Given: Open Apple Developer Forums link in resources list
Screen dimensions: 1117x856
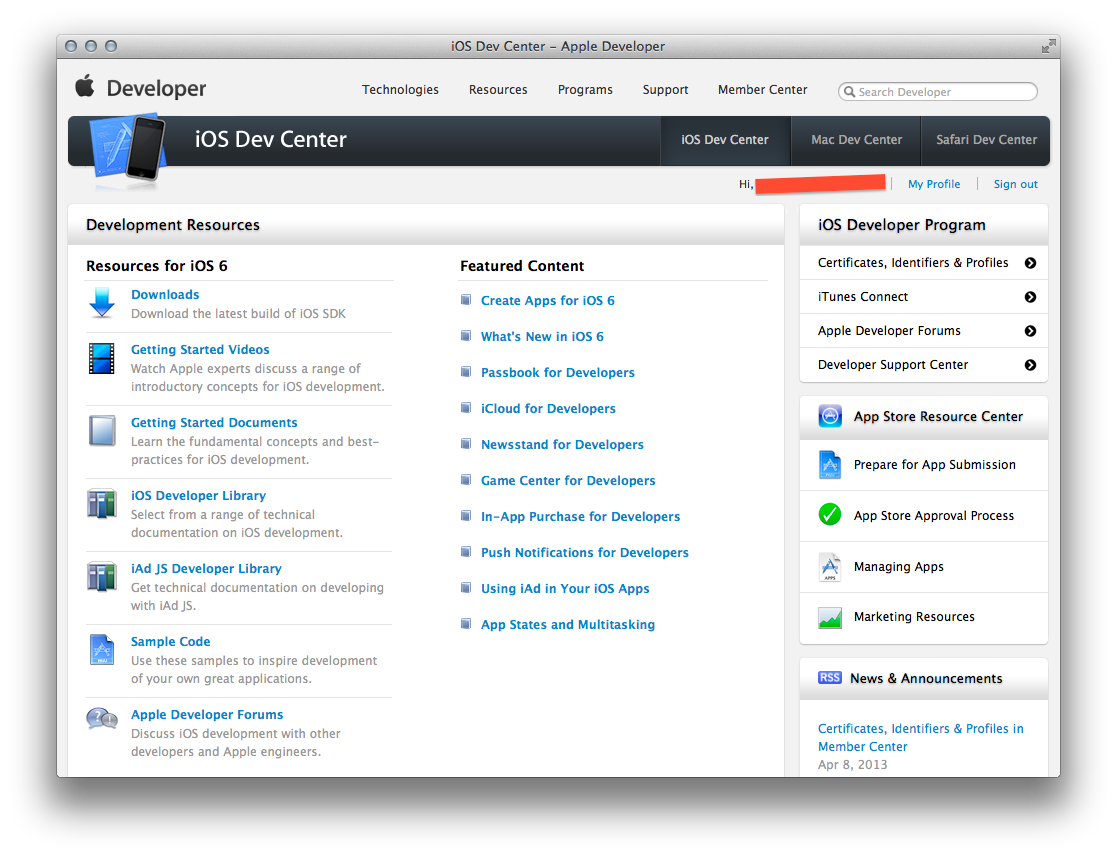Looking at the screenshot, I should 207,715.
